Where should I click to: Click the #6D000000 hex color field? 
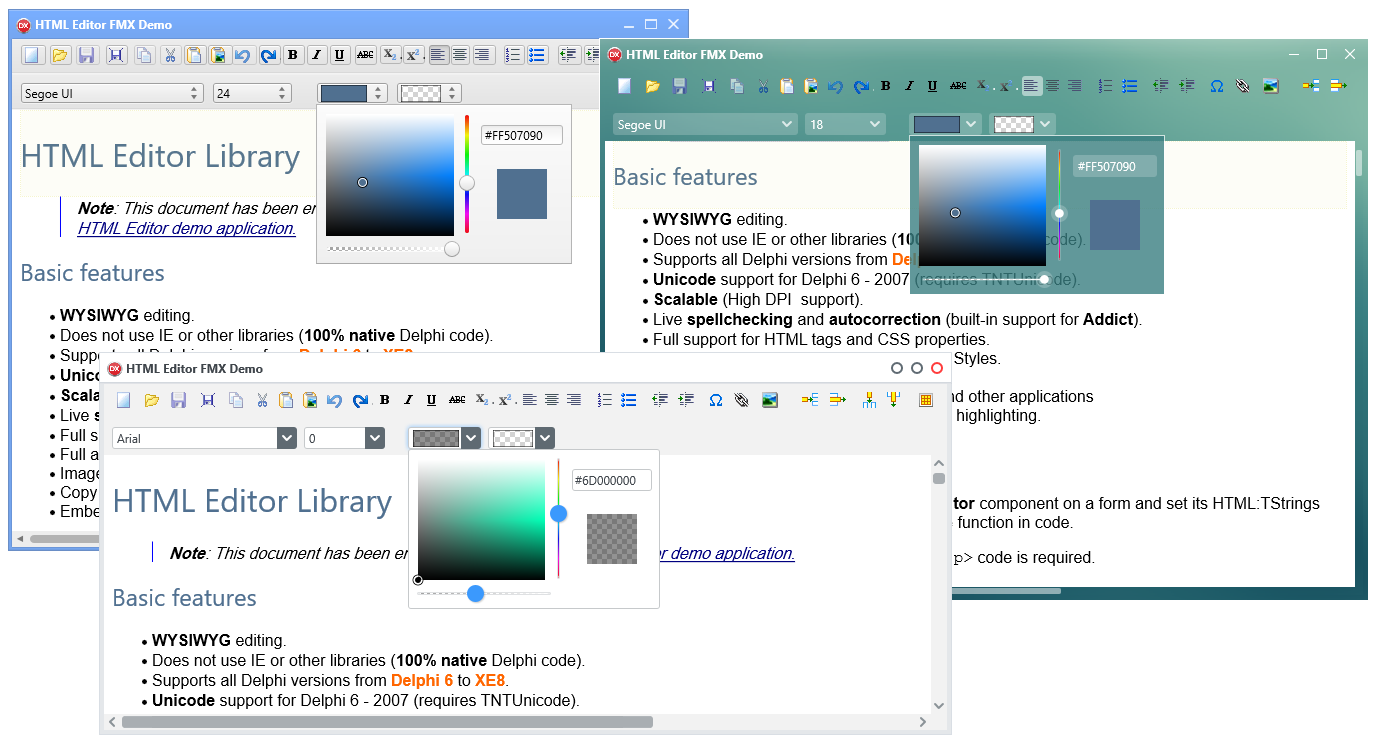click(x=612, y=480)
